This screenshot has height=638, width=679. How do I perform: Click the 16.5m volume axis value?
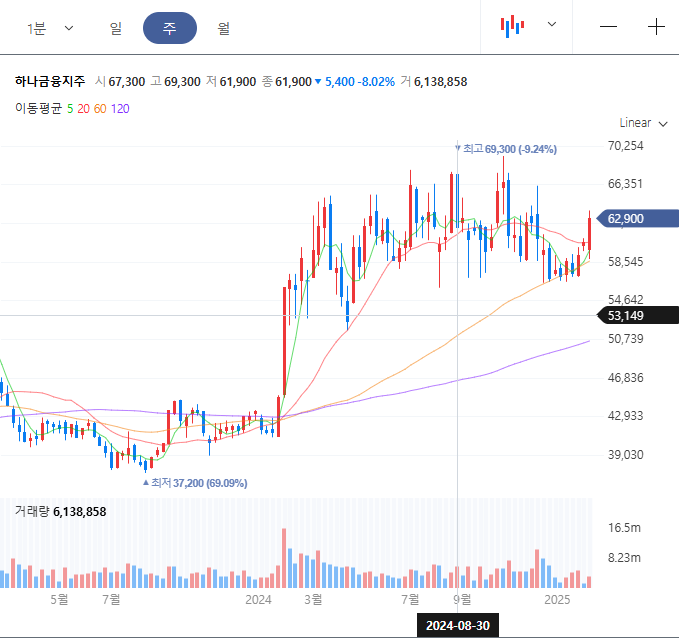(x=624, y=528)
